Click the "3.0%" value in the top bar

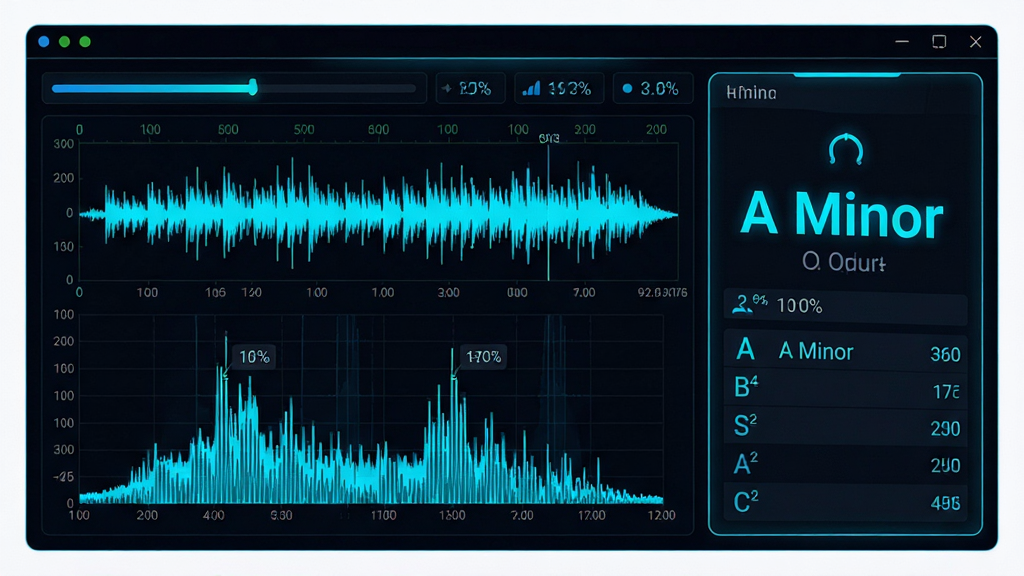pyautogui.click(x=659, y=88)
